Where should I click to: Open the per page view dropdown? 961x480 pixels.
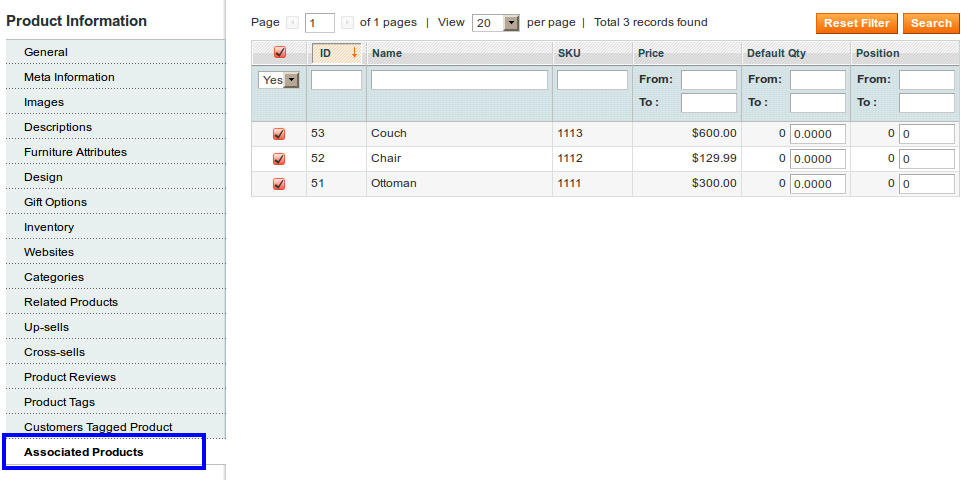[x=496, y=23]
